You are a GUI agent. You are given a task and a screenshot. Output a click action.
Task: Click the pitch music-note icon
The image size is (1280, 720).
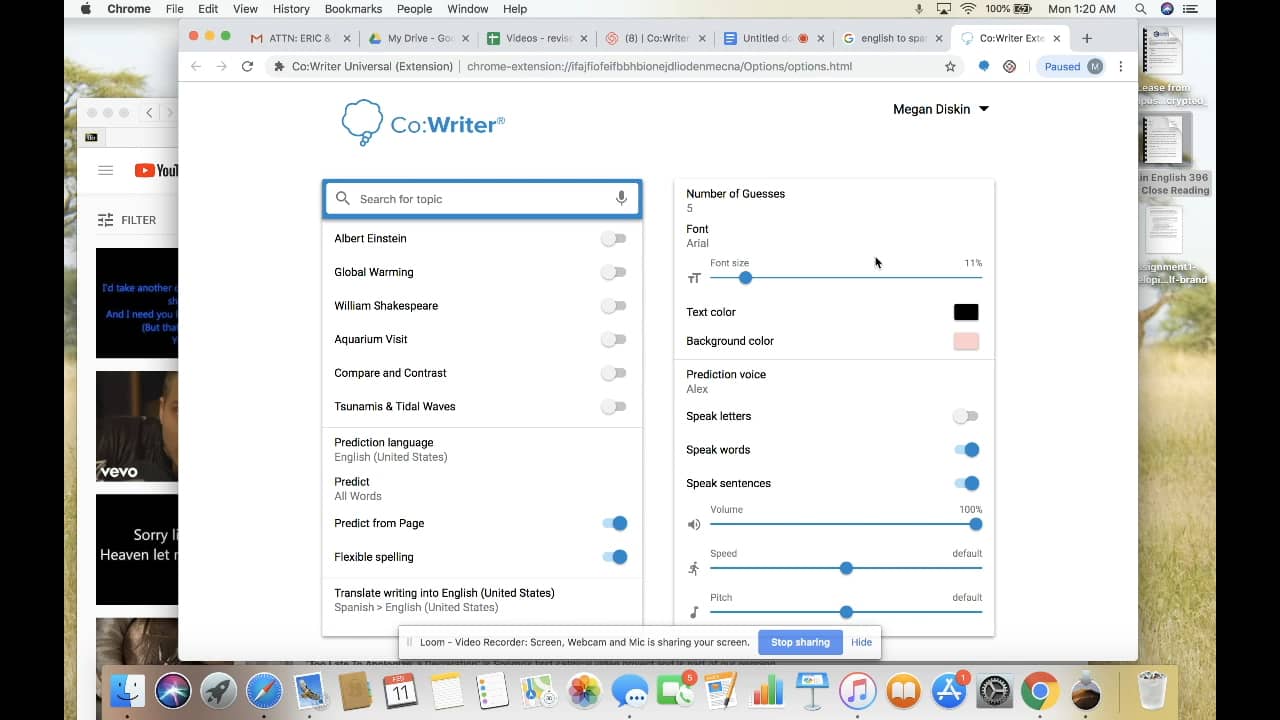click(x=694, y=612)
